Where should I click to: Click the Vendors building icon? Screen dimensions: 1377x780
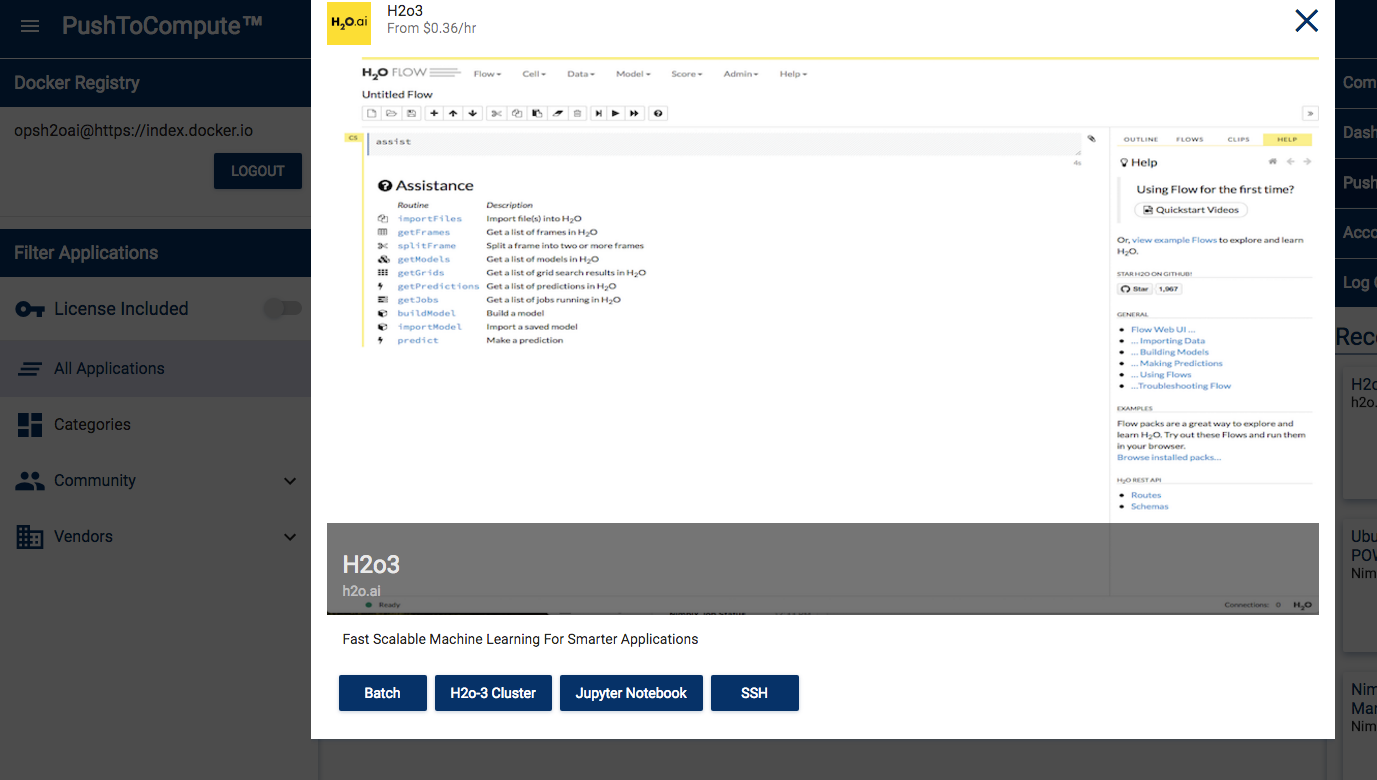[30, 537]
